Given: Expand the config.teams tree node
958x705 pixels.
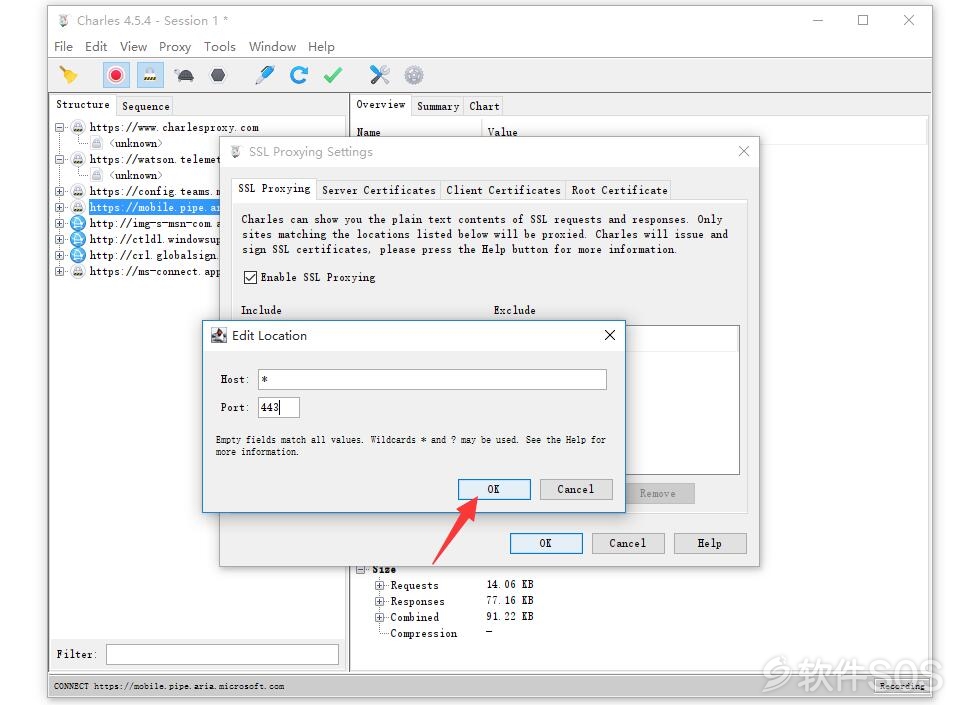Looking at the screenshot, I should click(x=59, y=191).
